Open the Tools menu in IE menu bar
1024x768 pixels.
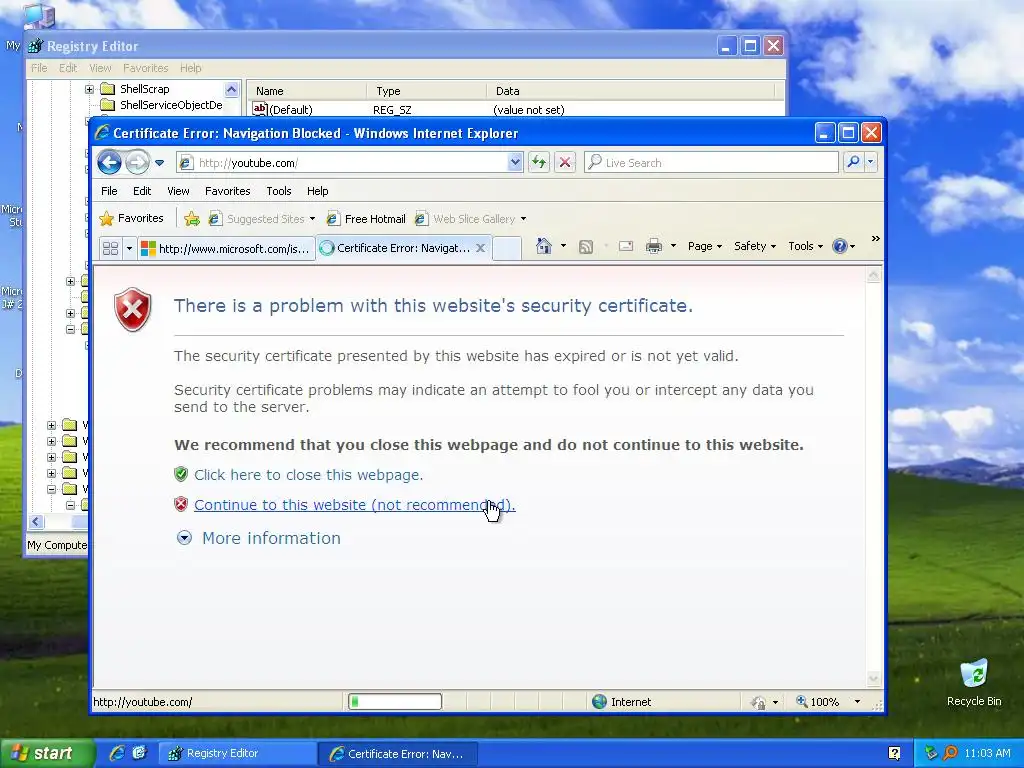(x=278, y=191)
